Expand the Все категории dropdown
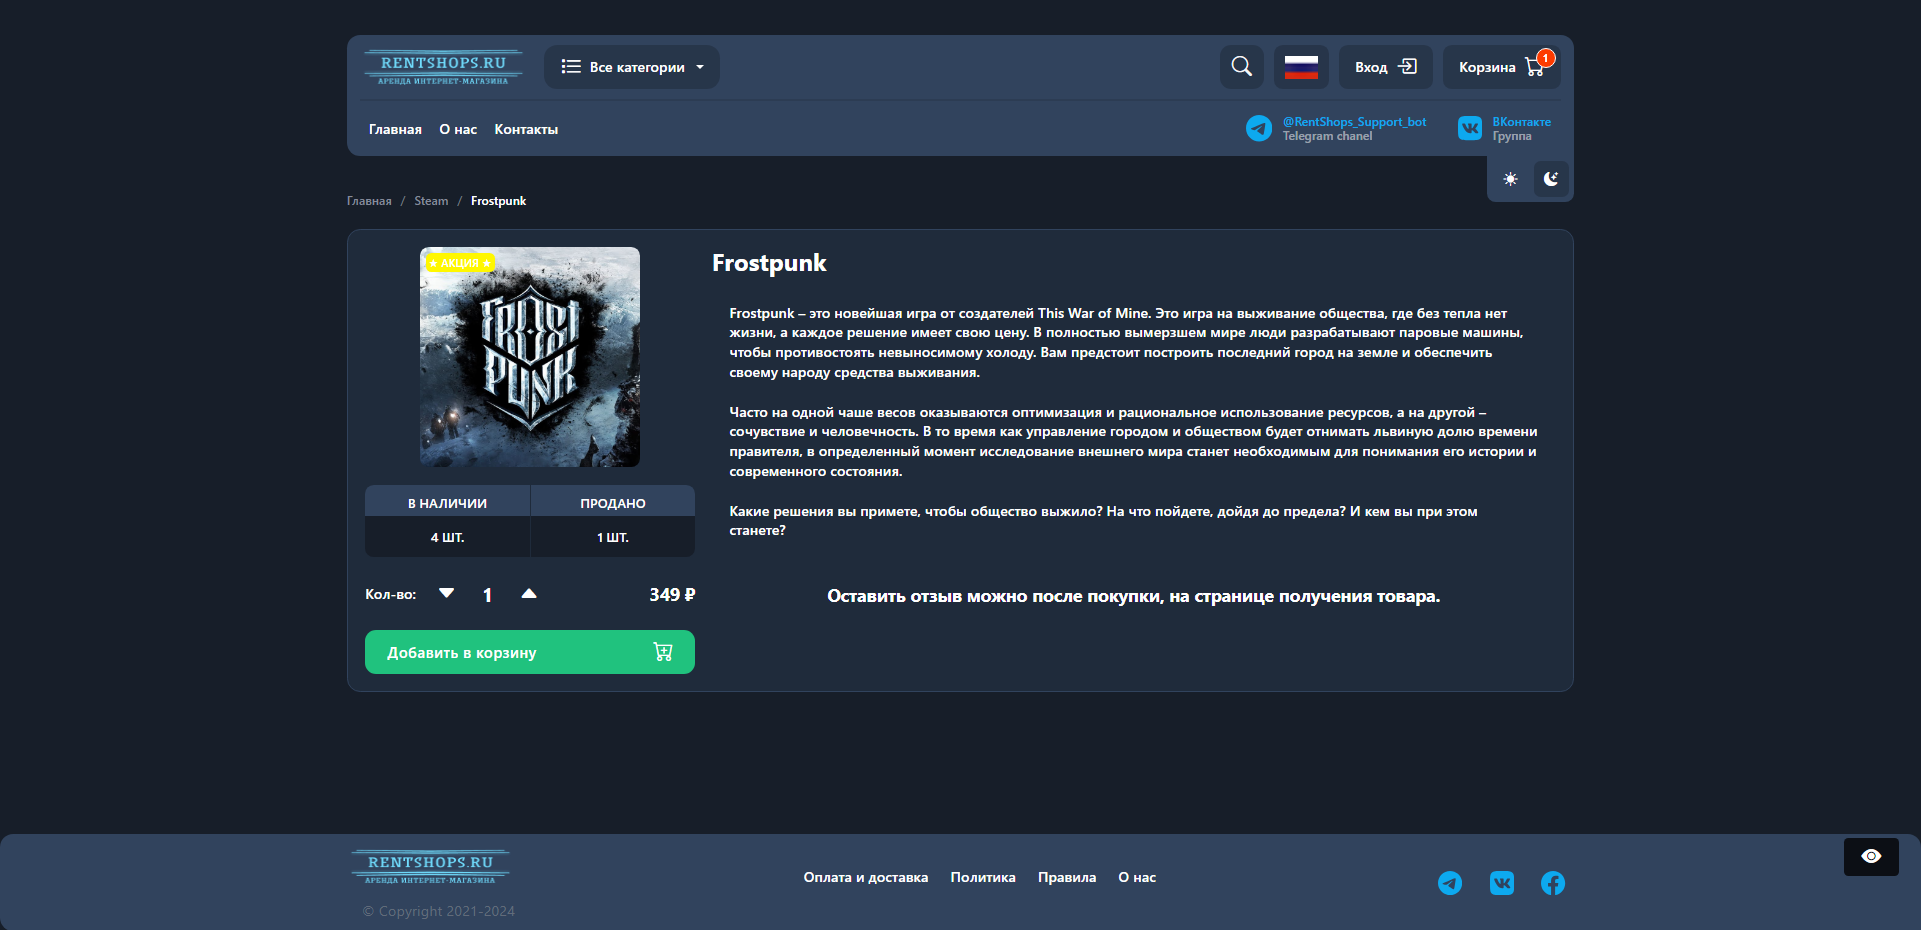This screenshot has width=1921, height=930. pyautogui.click(x=632, y=67)
